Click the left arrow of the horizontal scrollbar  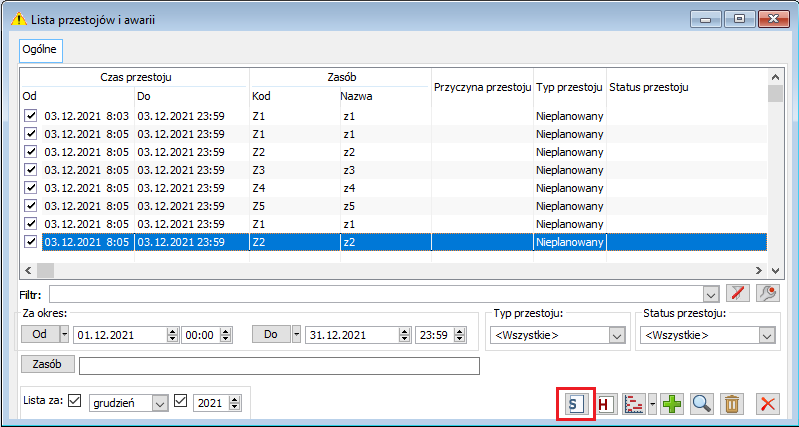(x=29, y=270)
